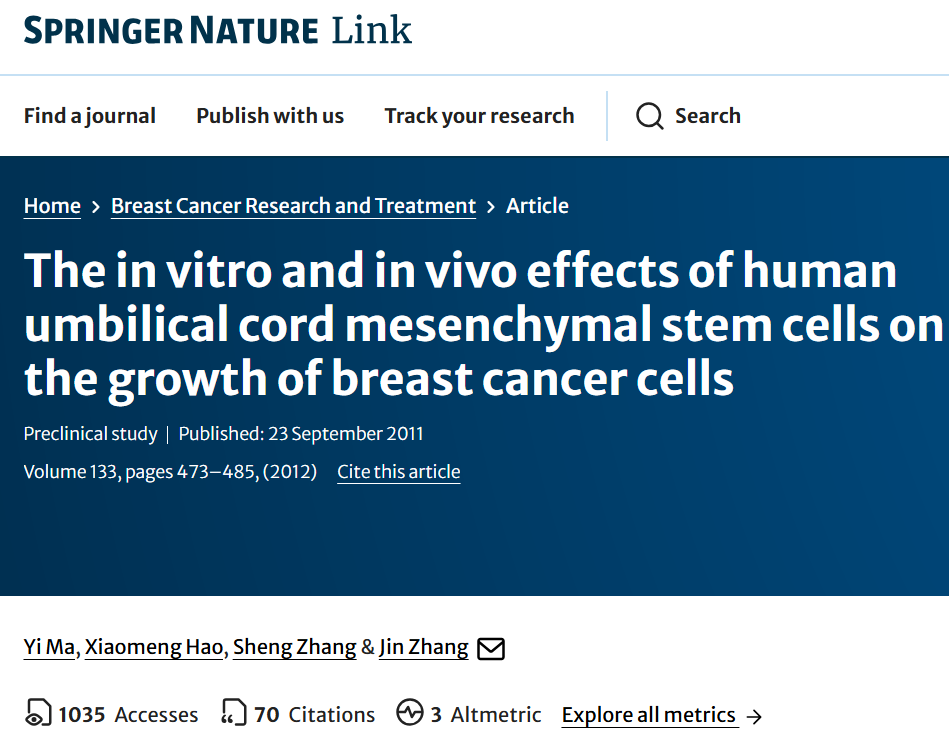Open author Sheng Zhang link

tap(295, 647)
